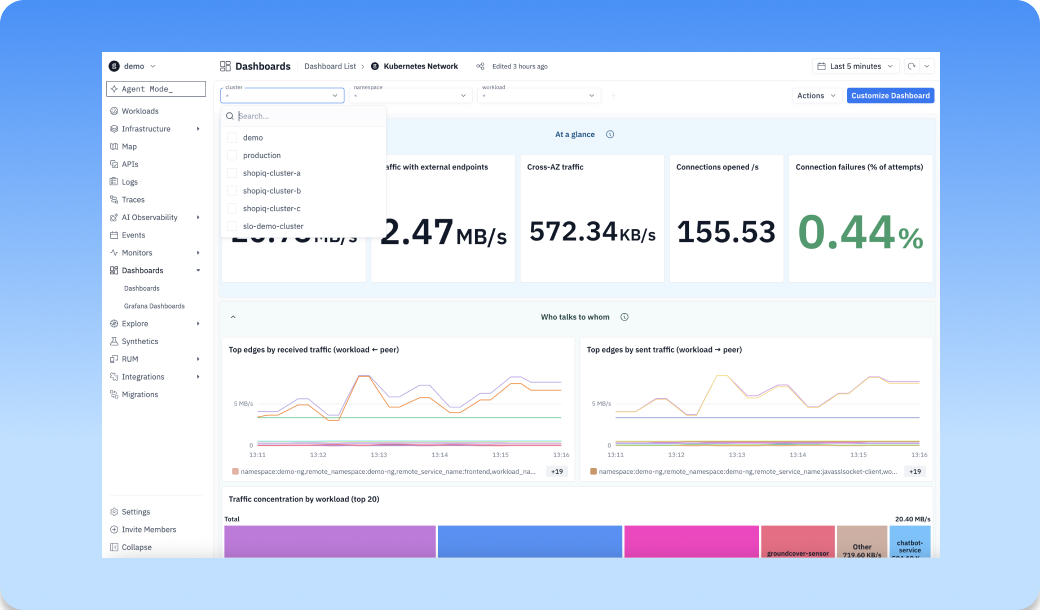Click the refresh icon in top bar
The width and height of the screenshot is (1040, 610).
point(912,66)
